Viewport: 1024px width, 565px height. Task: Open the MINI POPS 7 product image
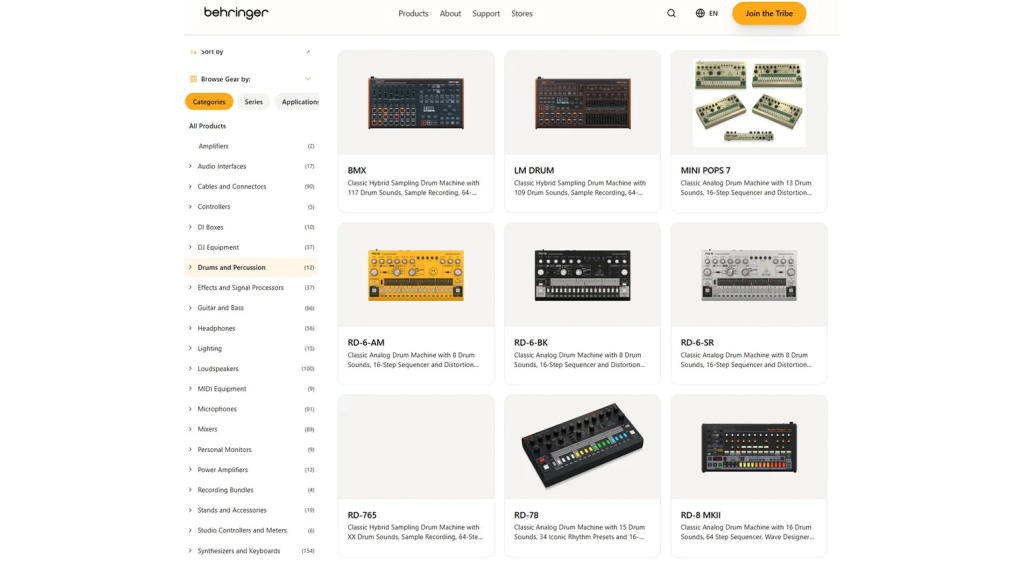pos(749,103)
